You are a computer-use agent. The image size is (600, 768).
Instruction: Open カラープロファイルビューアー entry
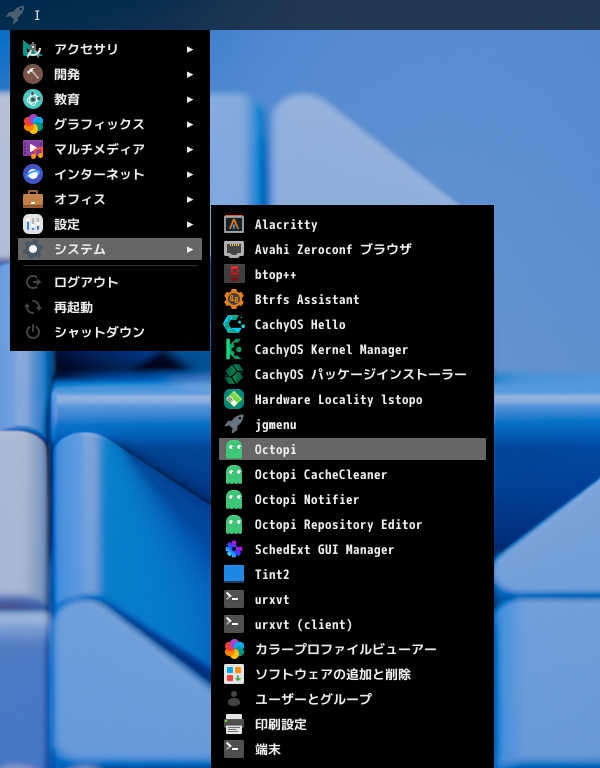(352, 649)
